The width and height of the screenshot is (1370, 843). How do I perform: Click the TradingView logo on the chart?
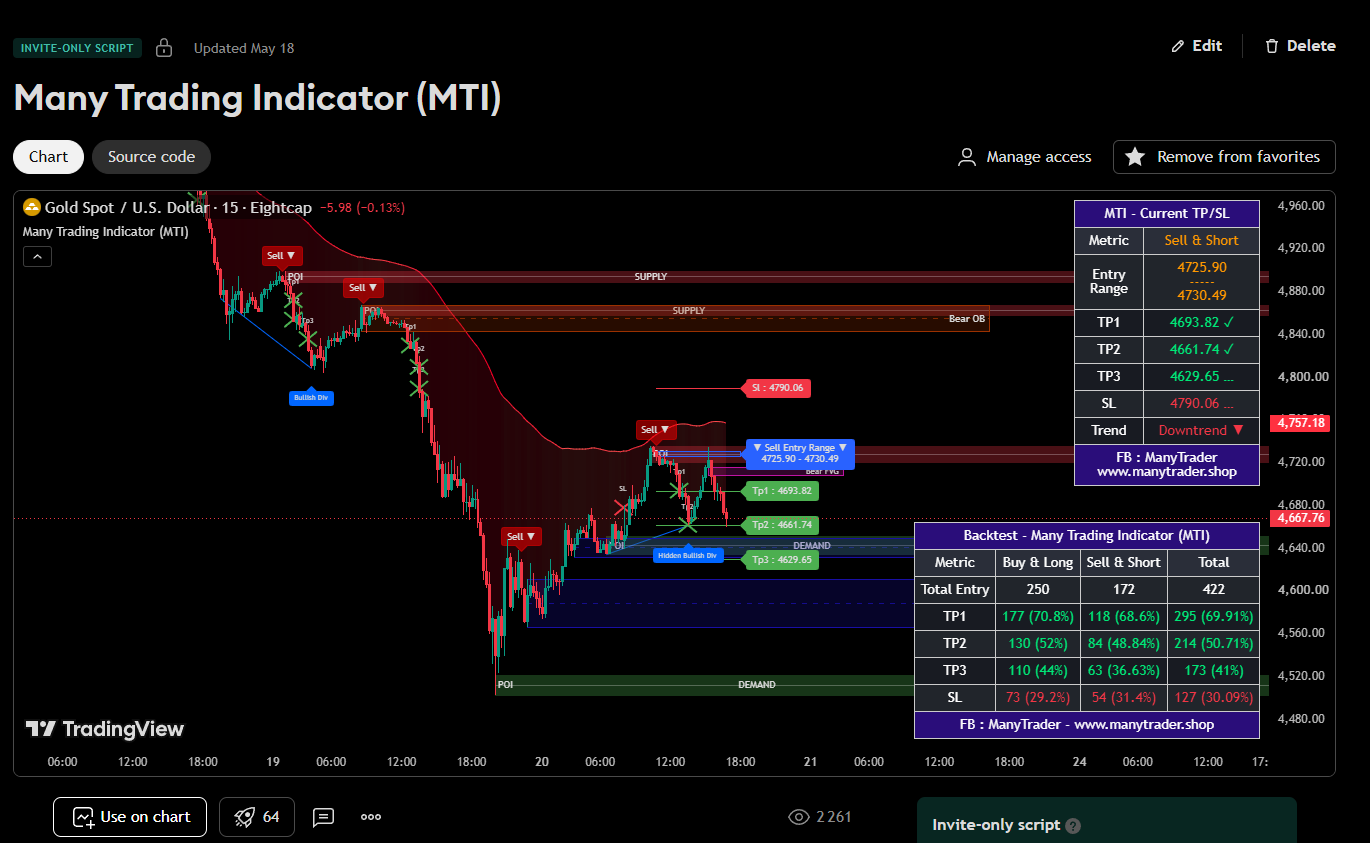tap(104, 729)
